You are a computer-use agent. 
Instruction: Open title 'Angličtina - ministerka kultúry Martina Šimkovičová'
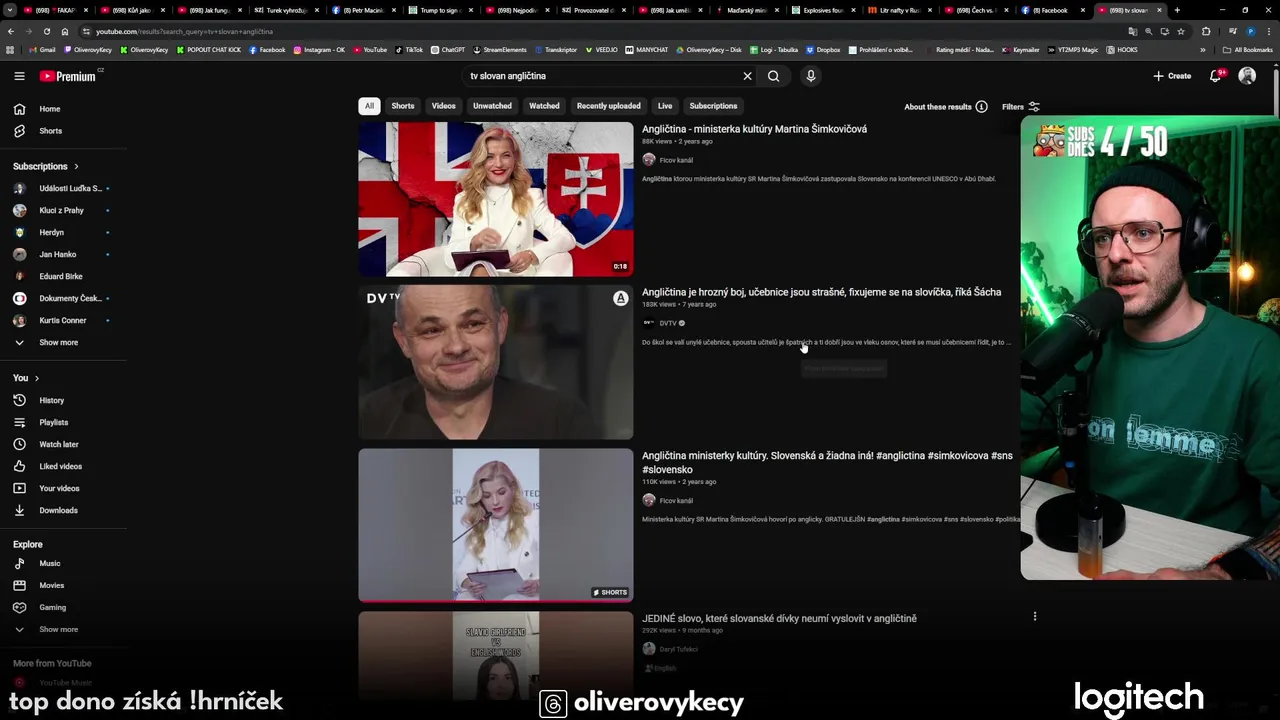pos(754,129)
